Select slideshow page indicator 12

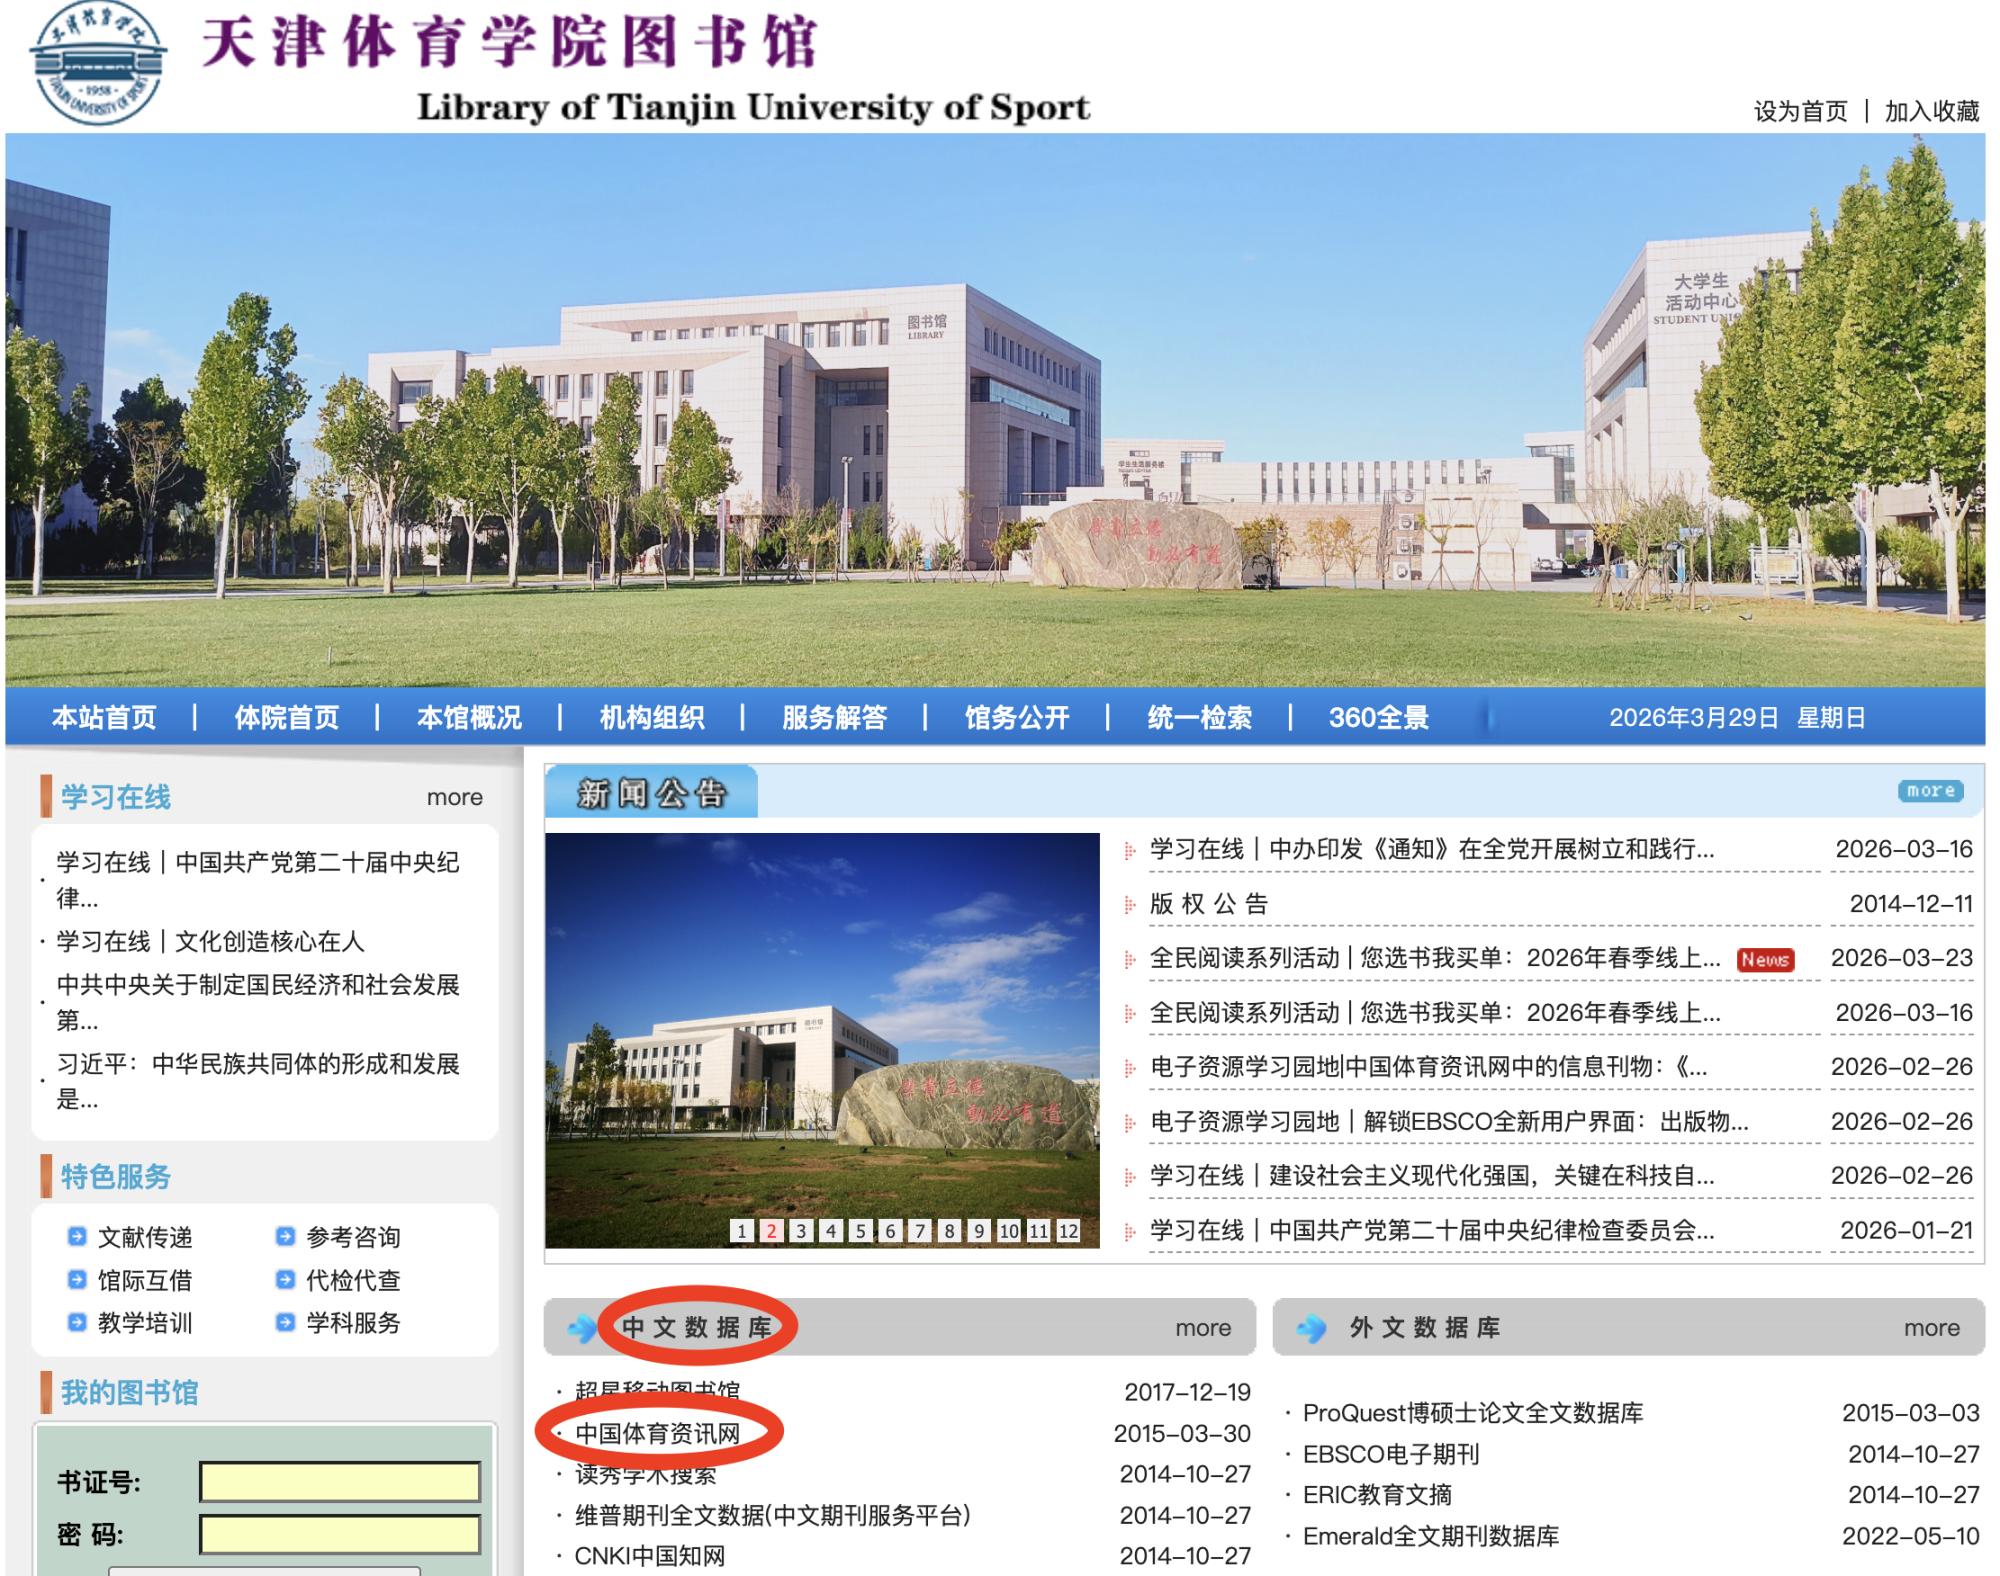coord(1068,1231)
